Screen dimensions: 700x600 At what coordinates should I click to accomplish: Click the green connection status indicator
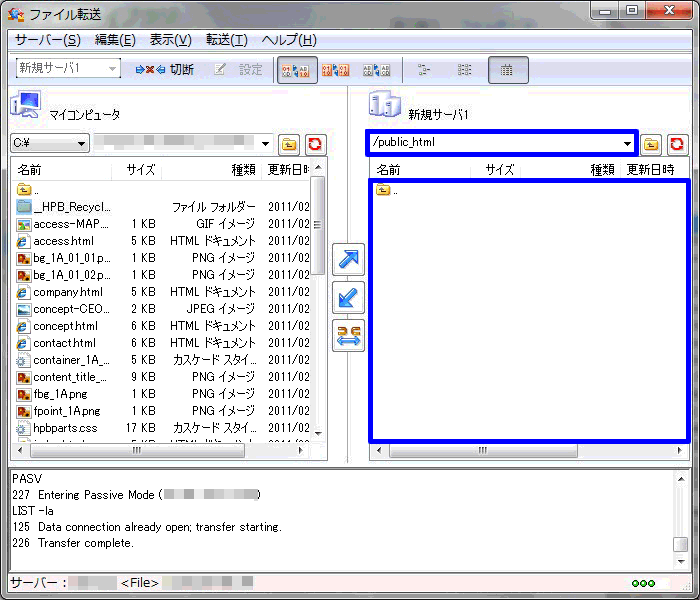[x=643, y=583]
